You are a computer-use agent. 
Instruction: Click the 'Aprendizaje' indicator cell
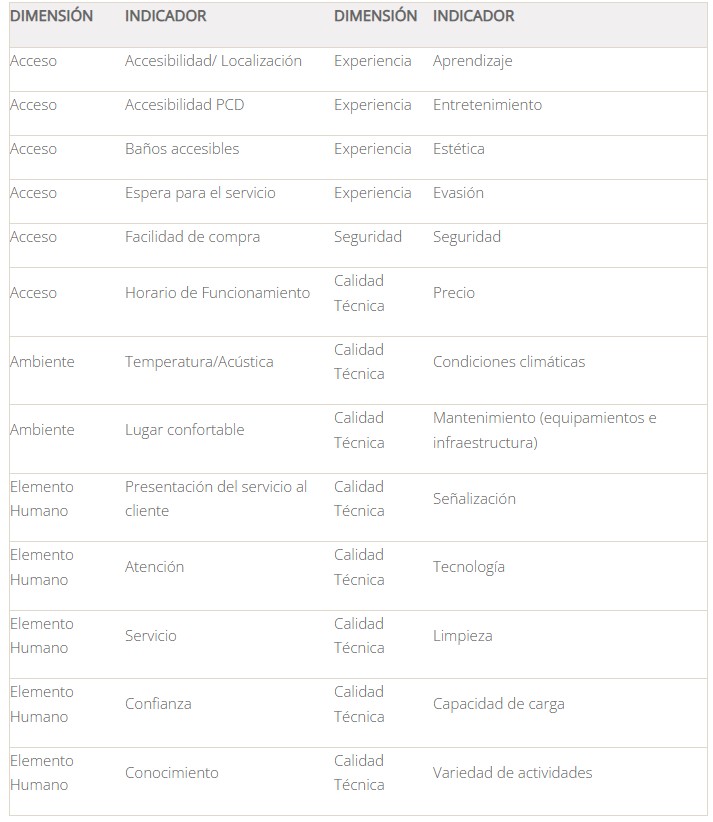472,61
